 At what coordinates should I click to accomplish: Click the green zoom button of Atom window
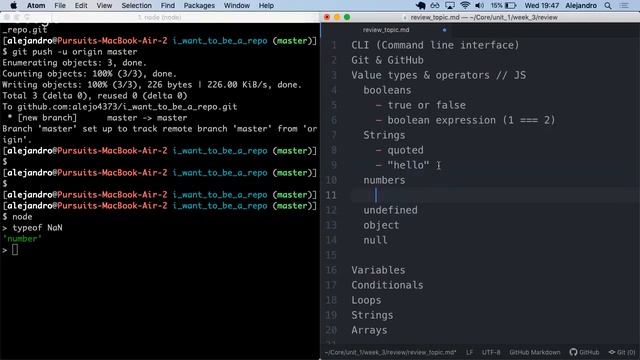[347, 17]
